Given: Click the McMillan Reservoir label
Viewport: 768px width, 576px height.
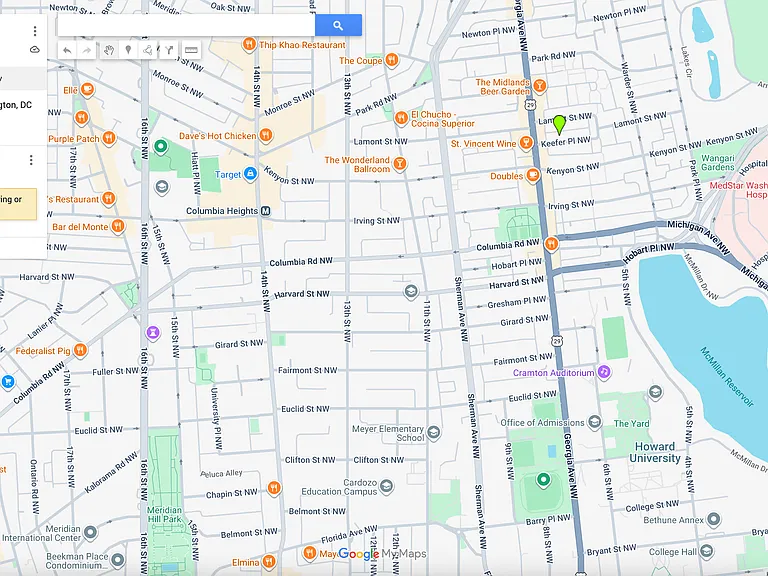Looking at the screenshot, I should click(x=726, y=377).
